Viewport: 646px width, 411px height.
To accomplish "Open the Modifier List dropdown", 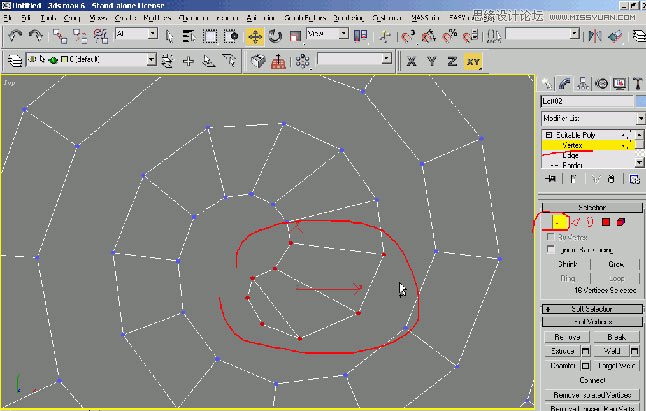I will 593,119.
